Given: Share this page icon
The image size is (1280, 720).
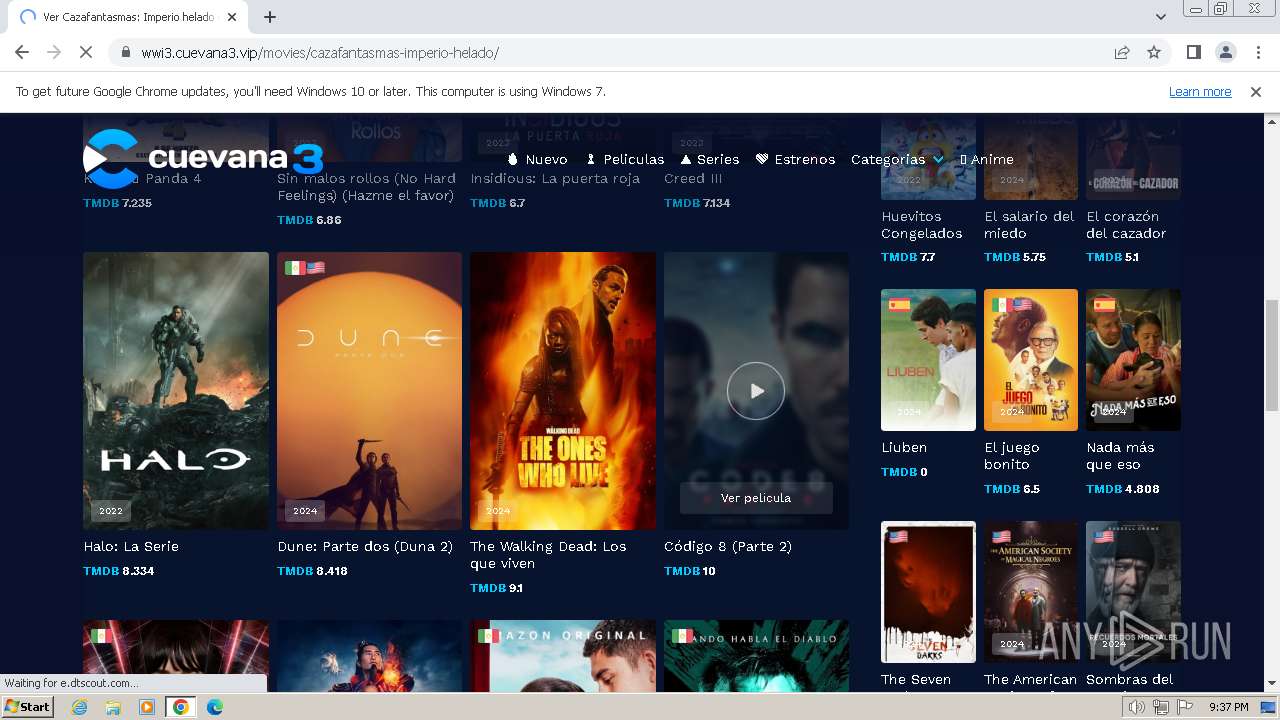Looking at the screenshot, I should 1122,53.
